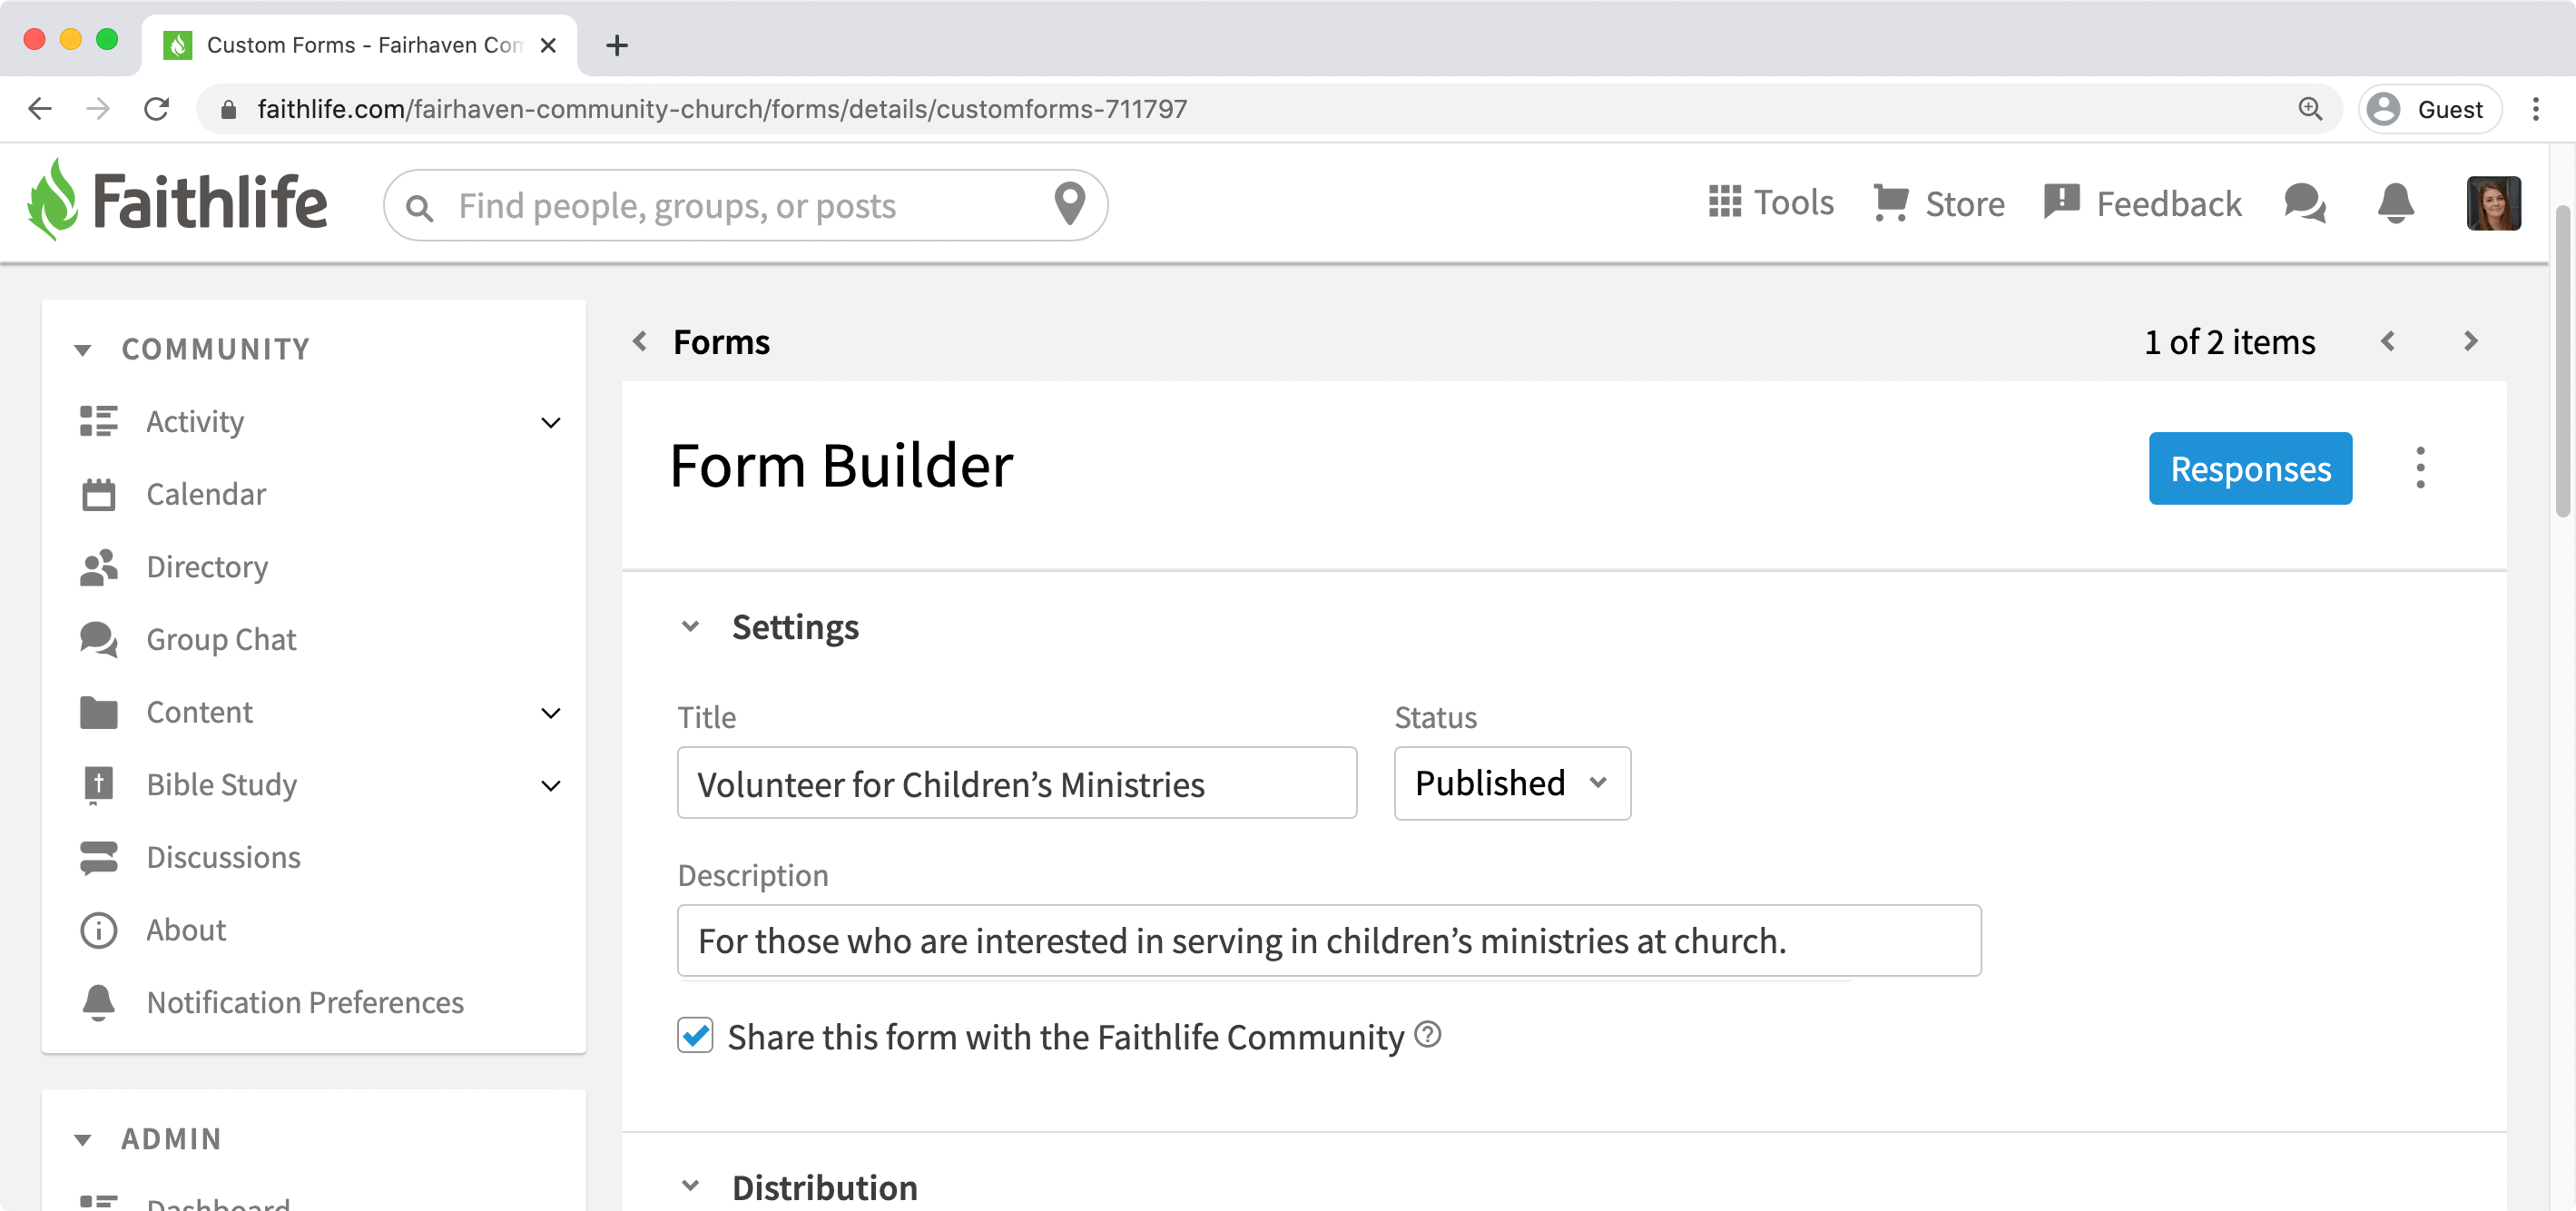Click the Directory people icon
This screenshot has height=1211, width=2576.
click(x=98, y=567)
